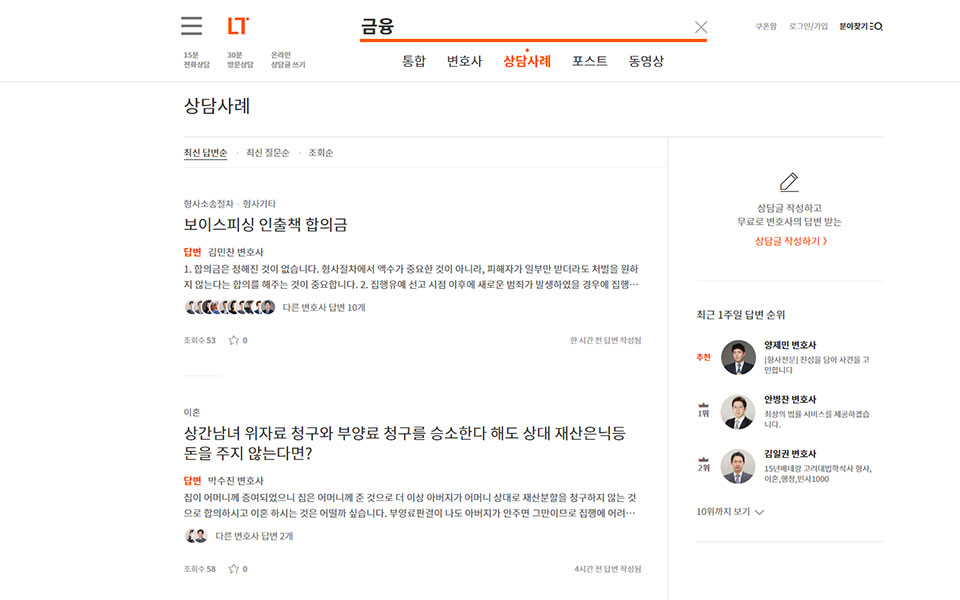Switch to 동영상 tab
This screenshot has height=600, width=960.
[646, 61]
